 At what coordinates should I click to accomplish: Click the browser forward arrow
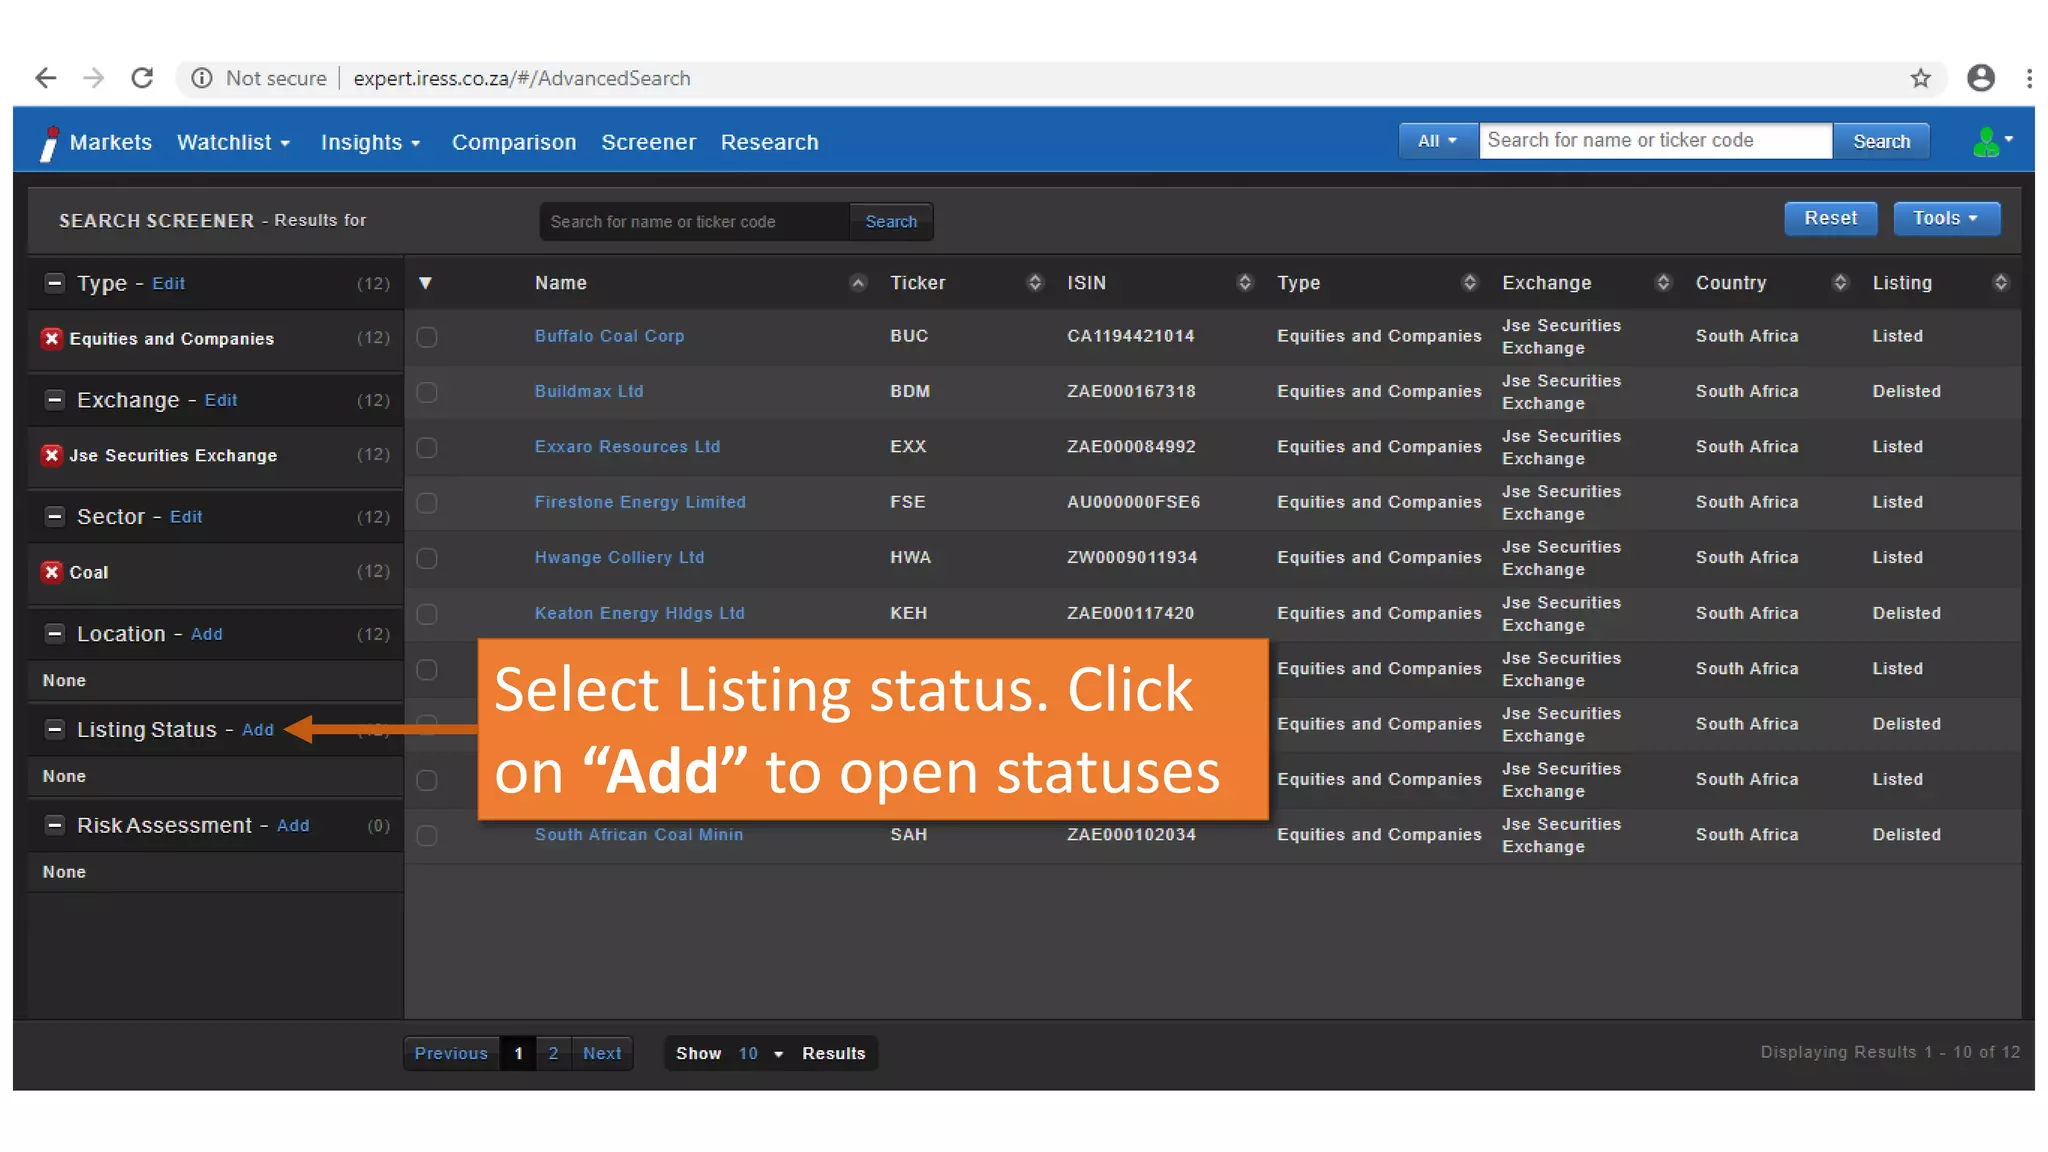(93, 78)
